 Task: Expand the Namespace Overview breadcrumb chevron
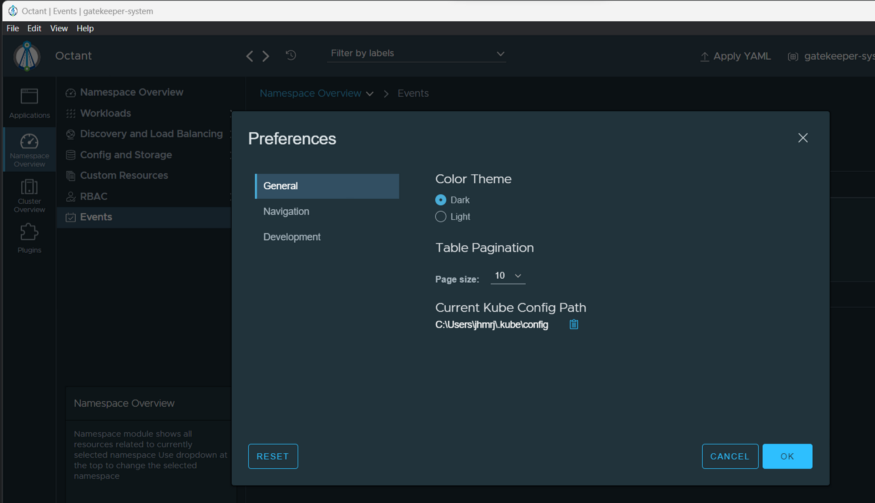tap(370, 94)
